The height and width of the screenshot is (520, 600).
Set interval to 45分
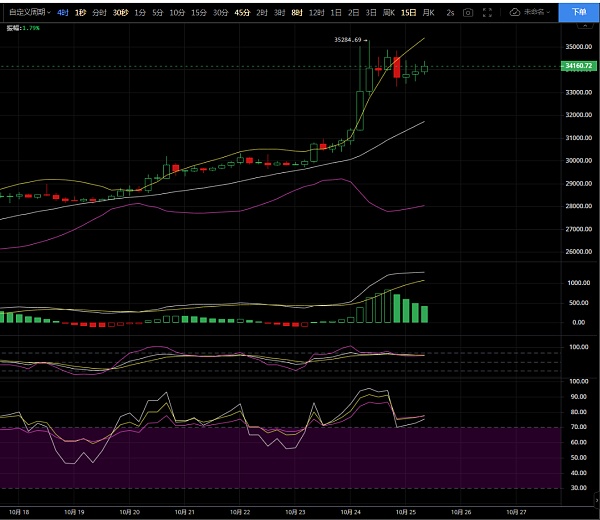(242, 12)
